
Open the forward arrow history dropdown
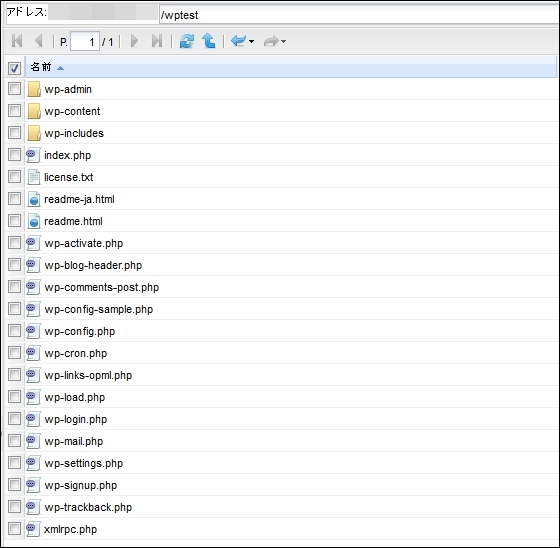284,41
